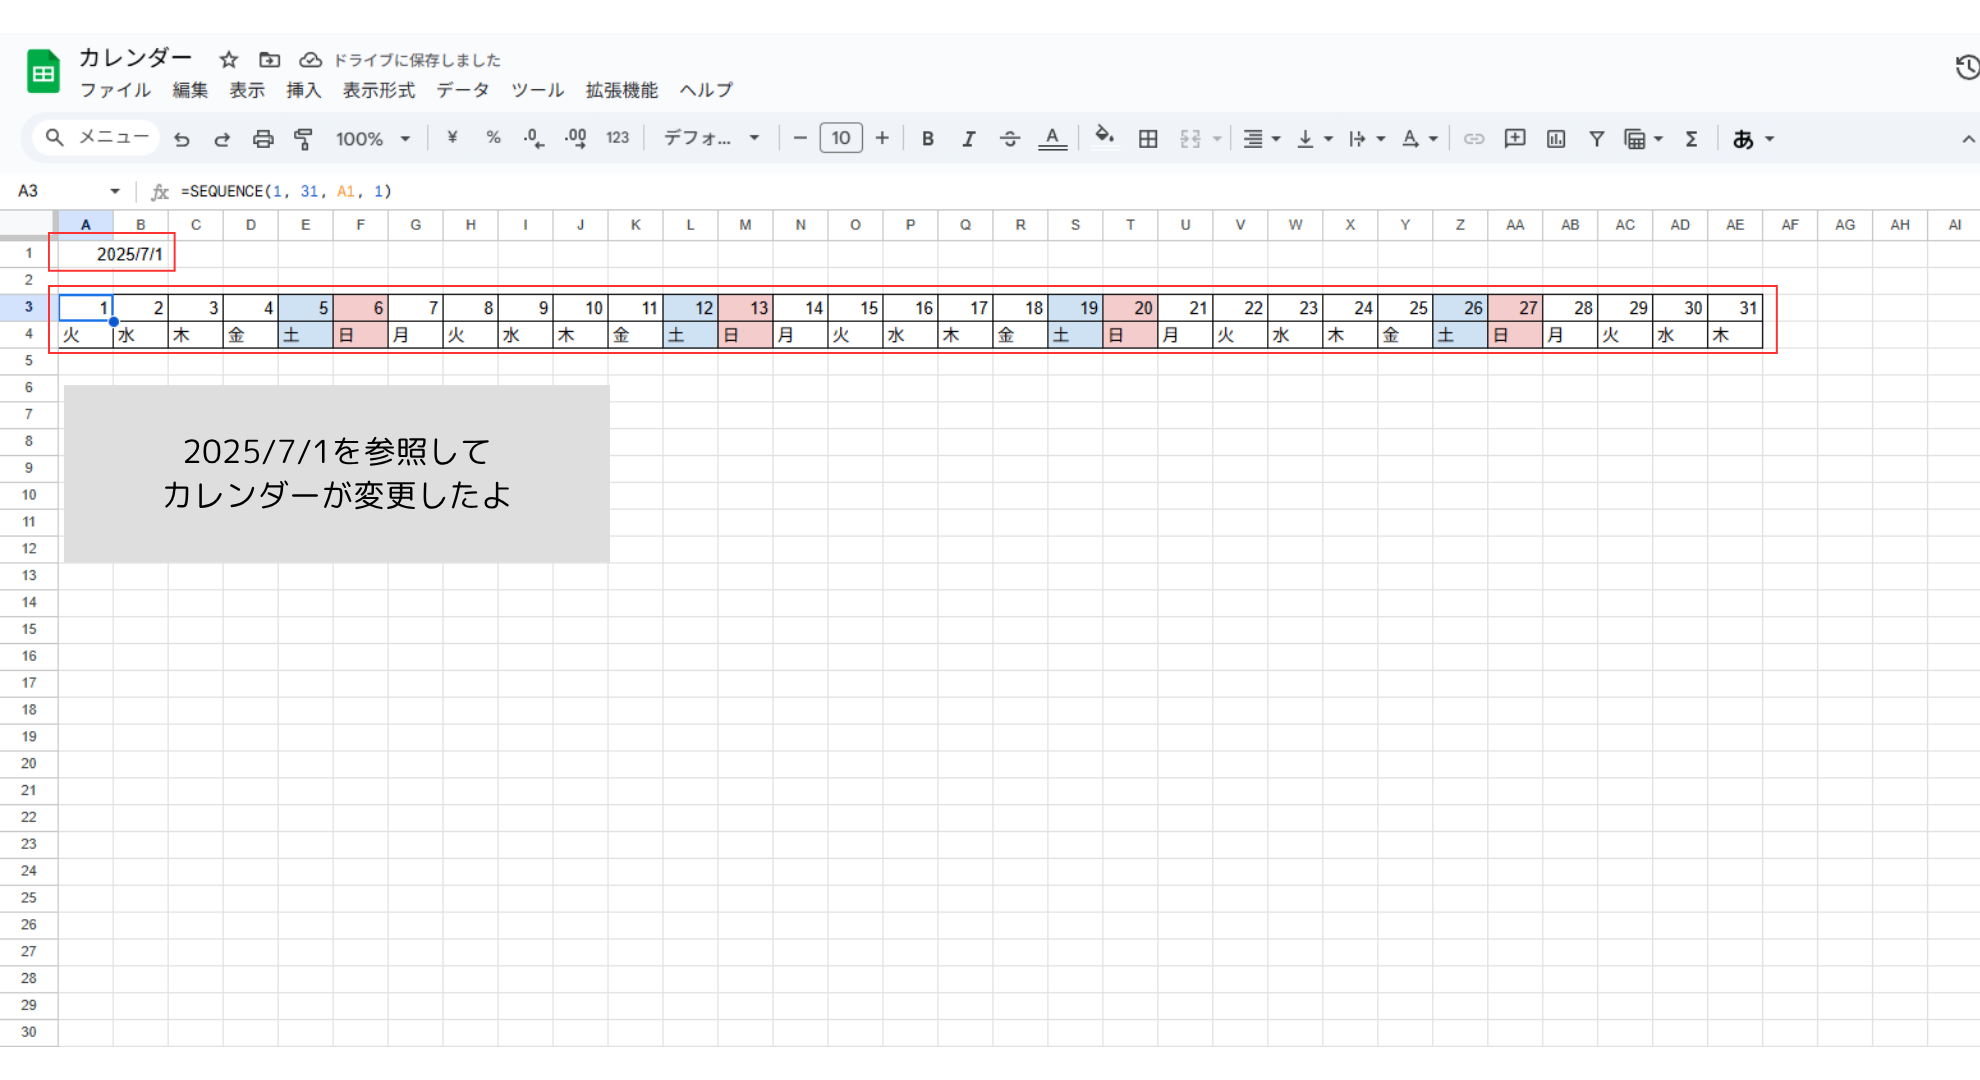The width and height of the screenshot is (1980, 1080).
Task: Open the borders tool
Action: 1148,139
